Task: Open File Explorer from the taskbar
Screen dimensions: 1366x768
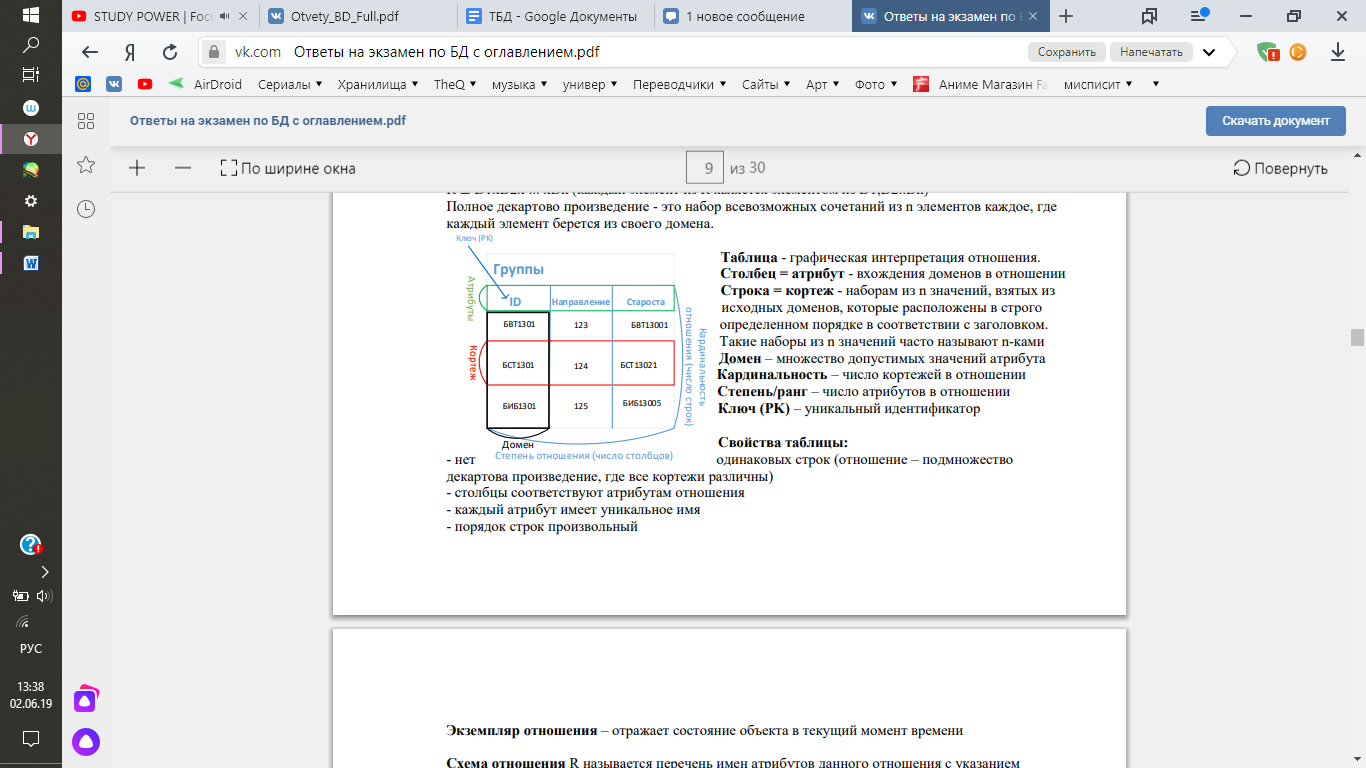Action: pos(30,232)
